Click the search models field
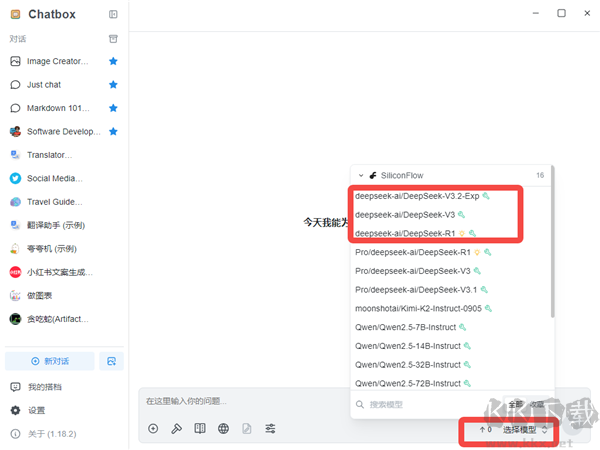Screen dimensions: 600x450 (x=429, y=405)
